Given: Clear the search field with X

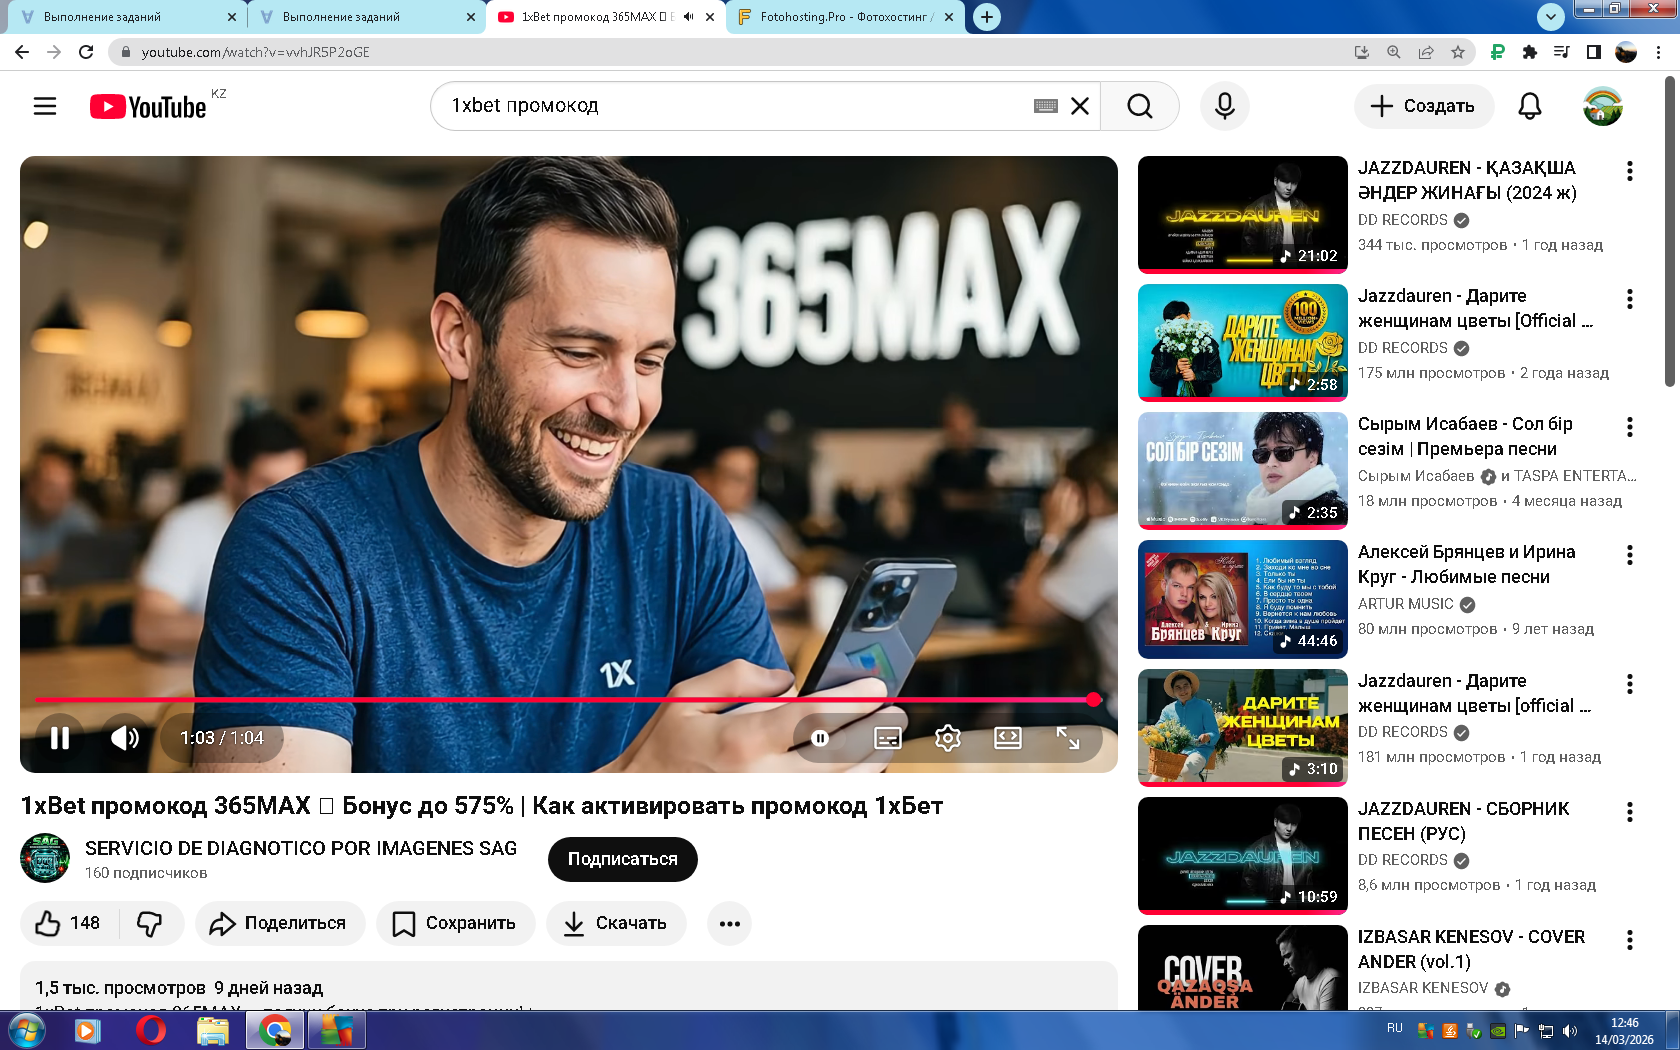Looking at the screenshot, I should click(1080, 106).
